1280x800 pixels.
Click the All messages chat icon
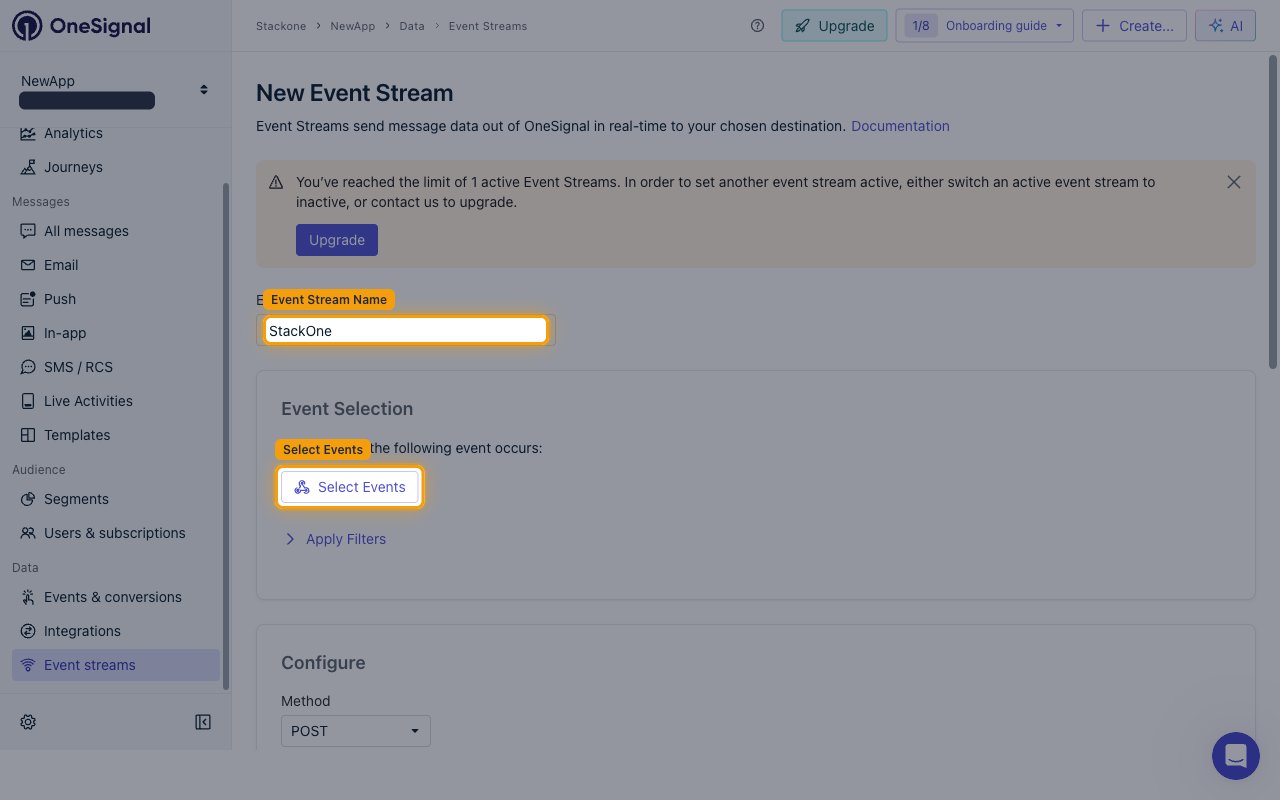pos(28,231)
